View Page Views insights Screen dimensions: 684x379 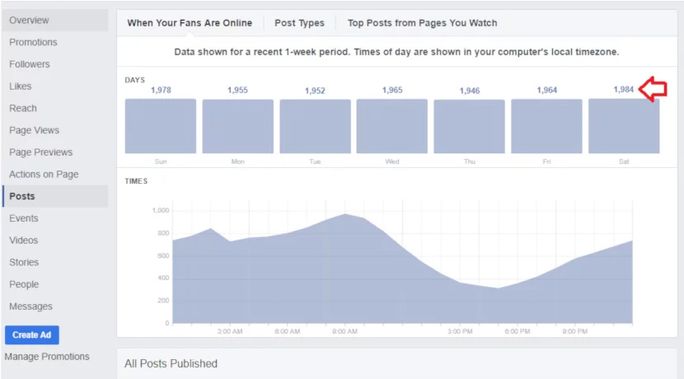[34, 130]
